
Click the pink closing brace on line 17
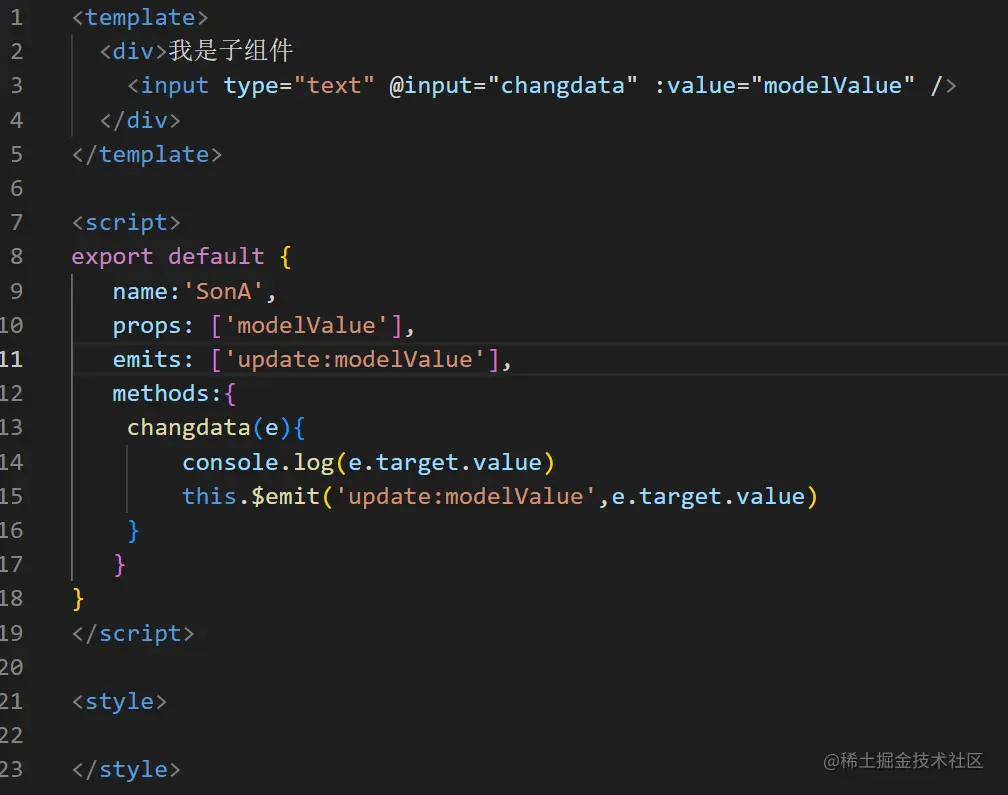click(x=119, y=565)
